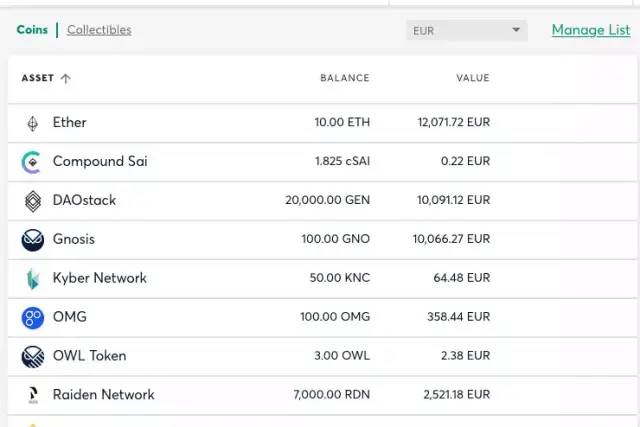The image size is (640, 427).
Task: Click the Ether coin icon
Action: click(33, 123)
